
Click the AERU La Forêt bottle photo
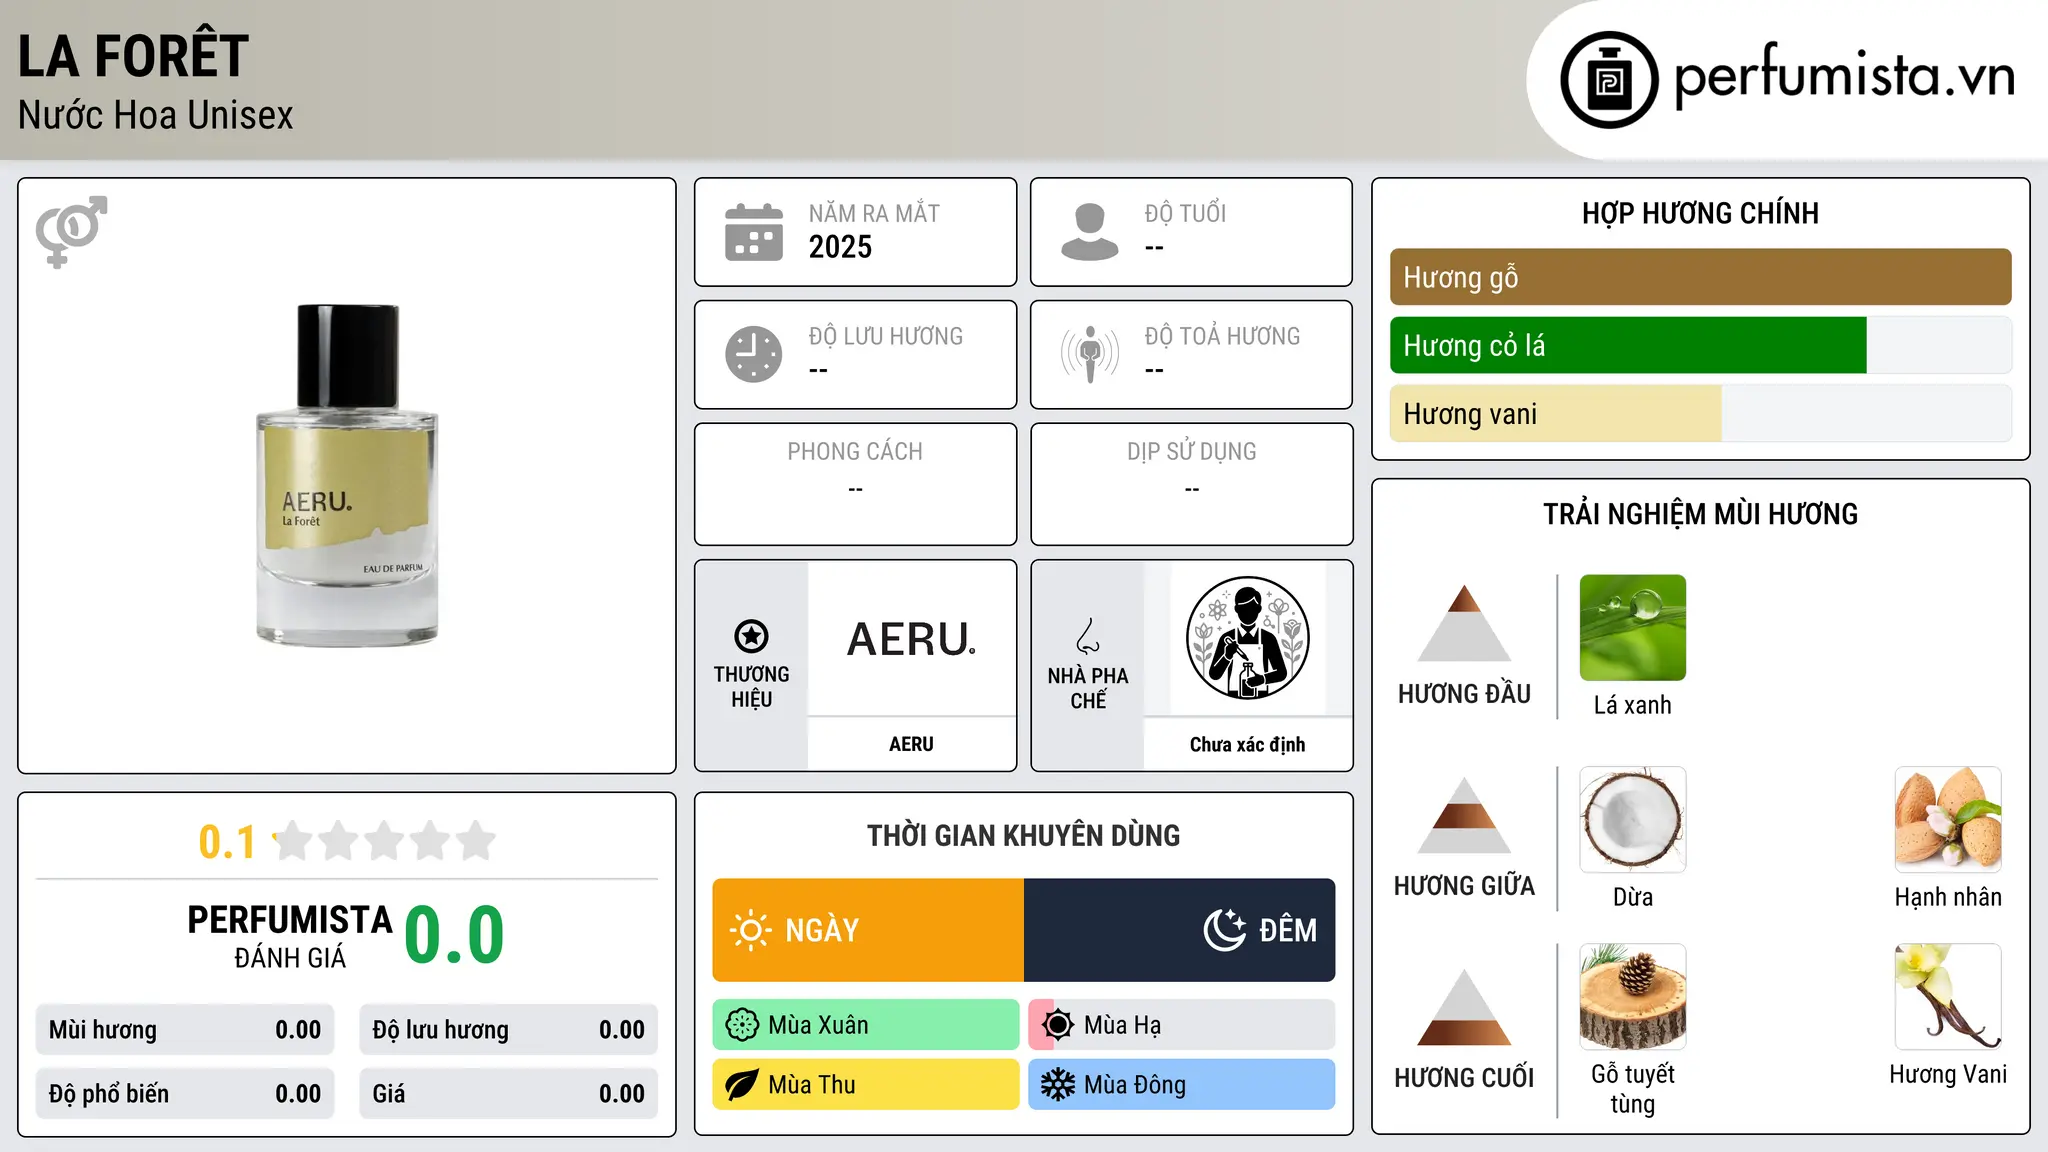pyautogui.click(x=347, y=476)
